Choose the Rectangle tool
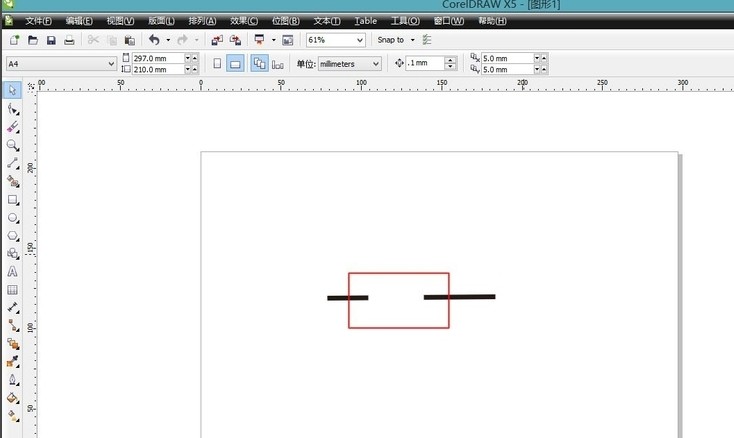This screenshot has height=438, width=734. point(13,199)
